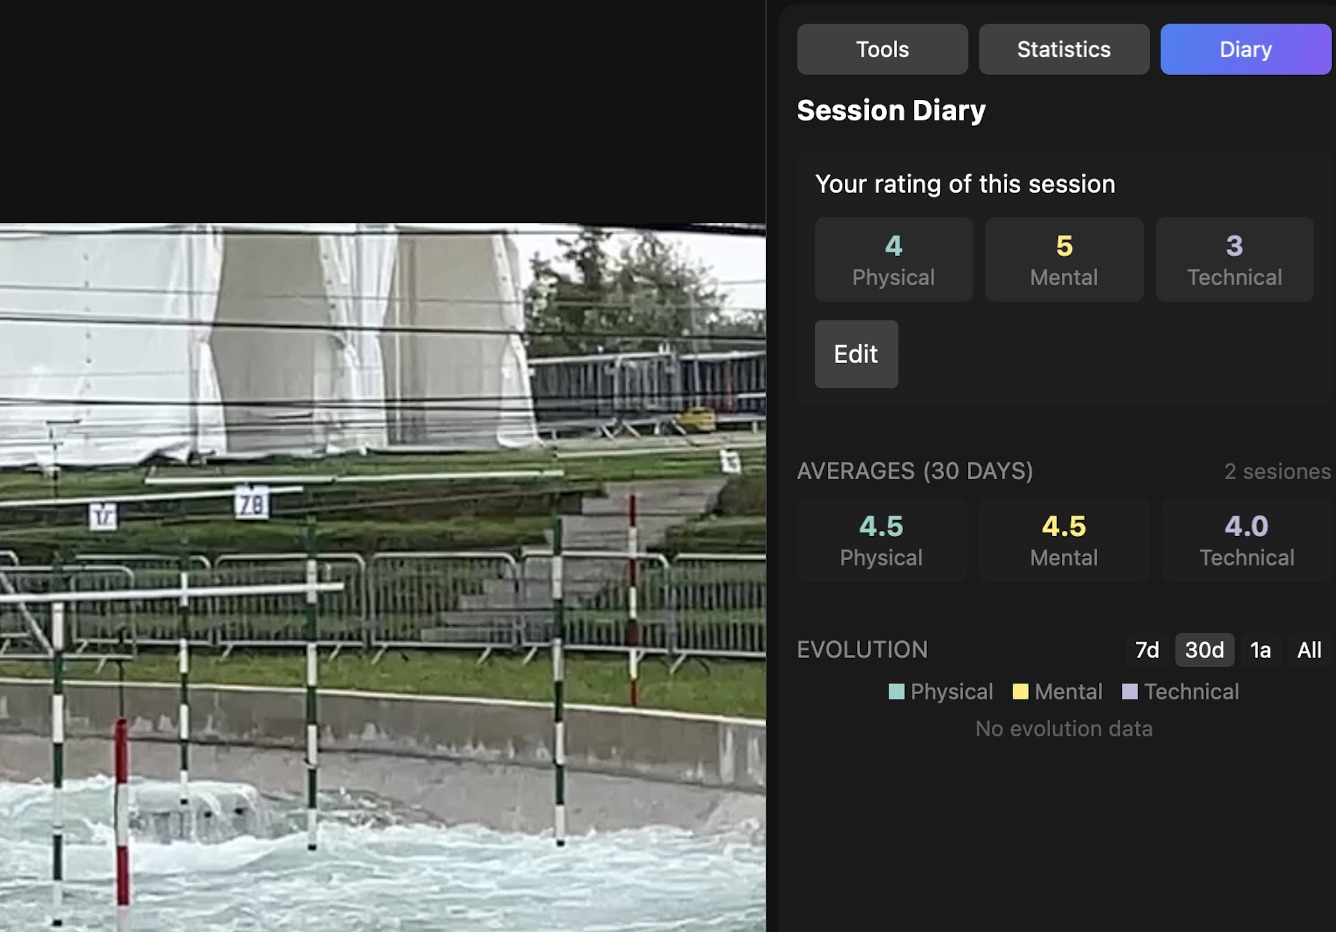Click the Mental rating card showing 5
Image resolution: width=1336 pixels, height=932 pixels.
[x=1064, y=260]
